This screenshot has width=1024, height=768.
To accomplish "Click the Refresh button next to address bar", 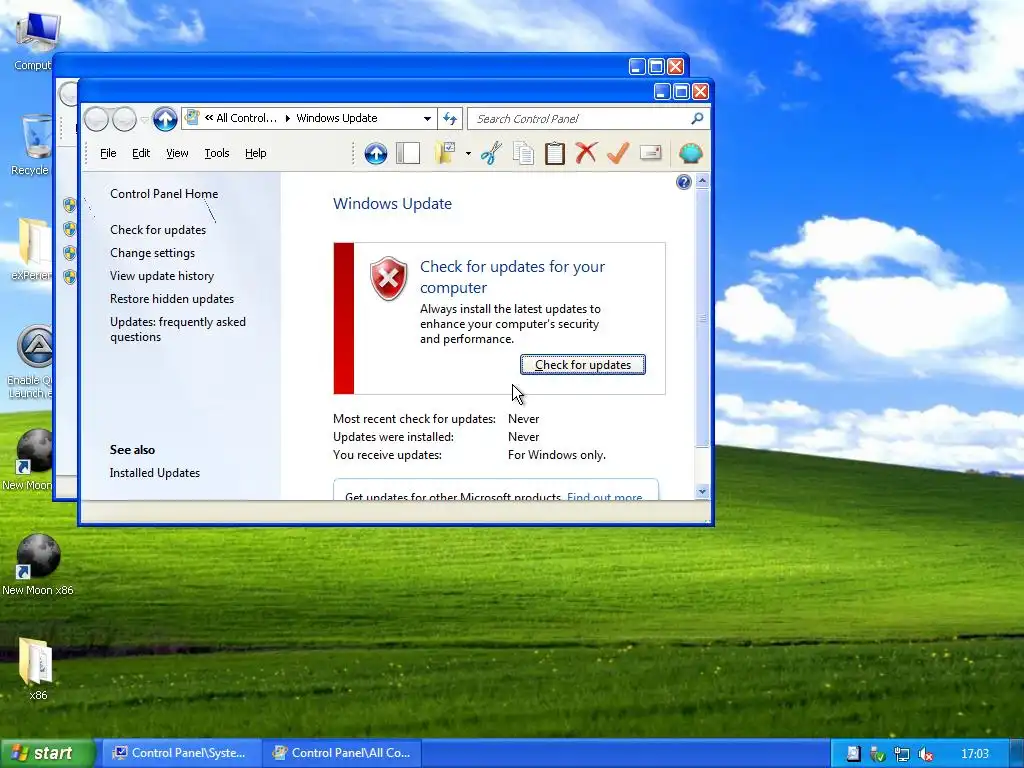I will tap(450, 119).
